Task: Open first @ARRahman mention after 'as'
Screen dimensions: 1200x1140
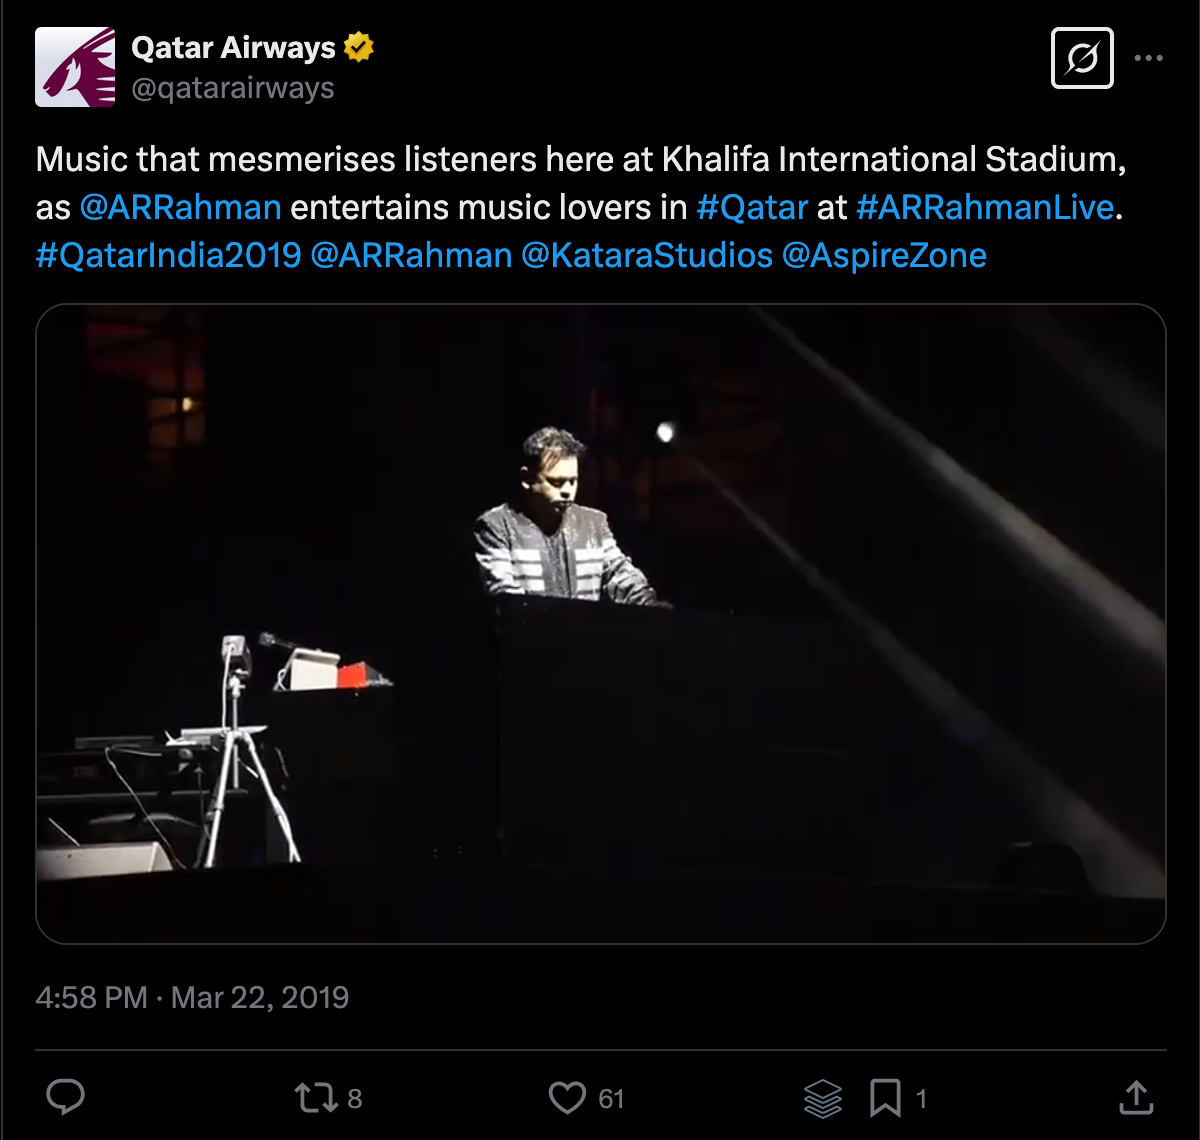Action: coord(180,207)
